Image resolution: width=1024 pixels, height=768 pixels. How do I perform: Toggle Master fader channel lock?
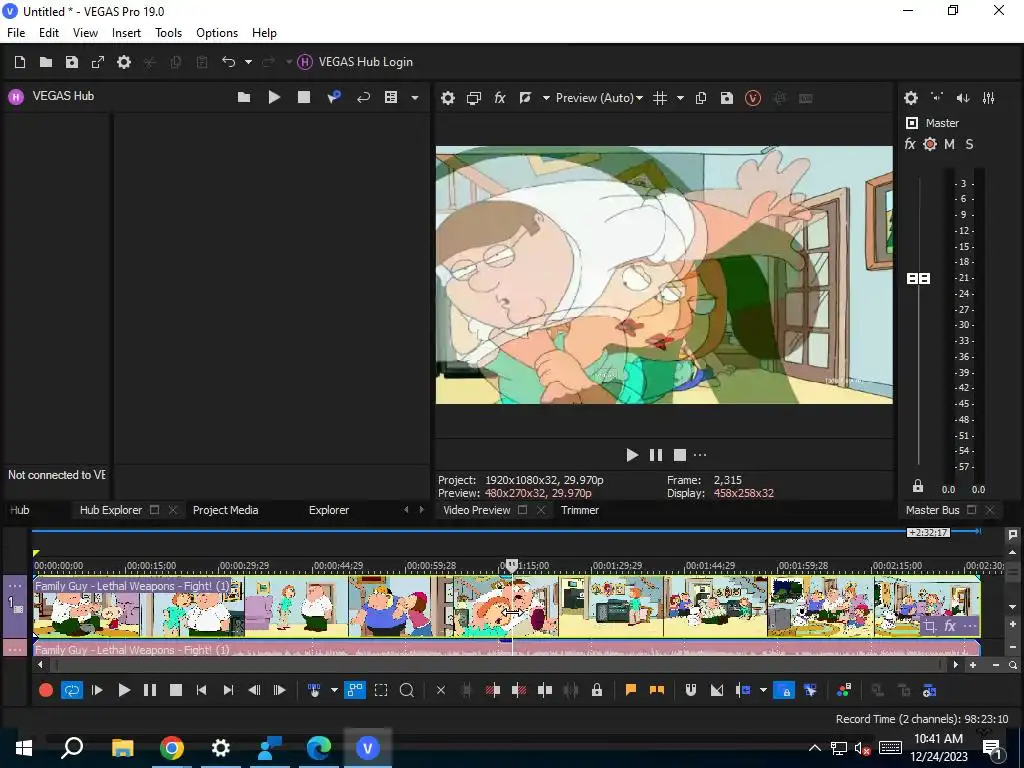918,487
